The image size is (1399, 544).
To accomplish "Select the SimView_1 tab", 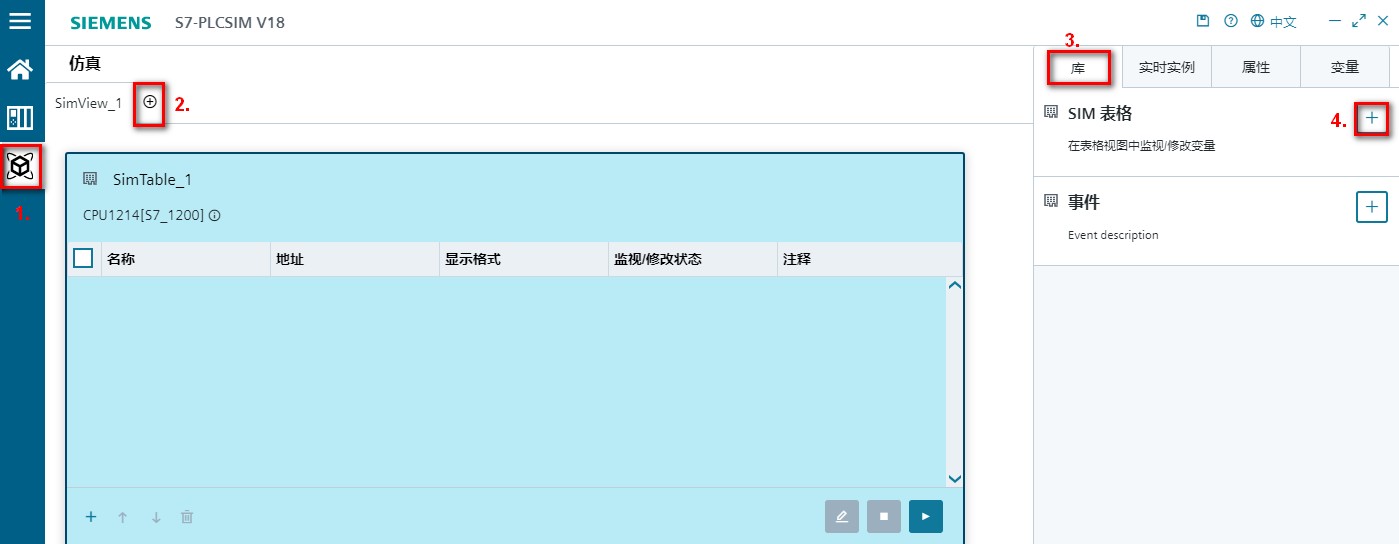I will click(88, 103).
